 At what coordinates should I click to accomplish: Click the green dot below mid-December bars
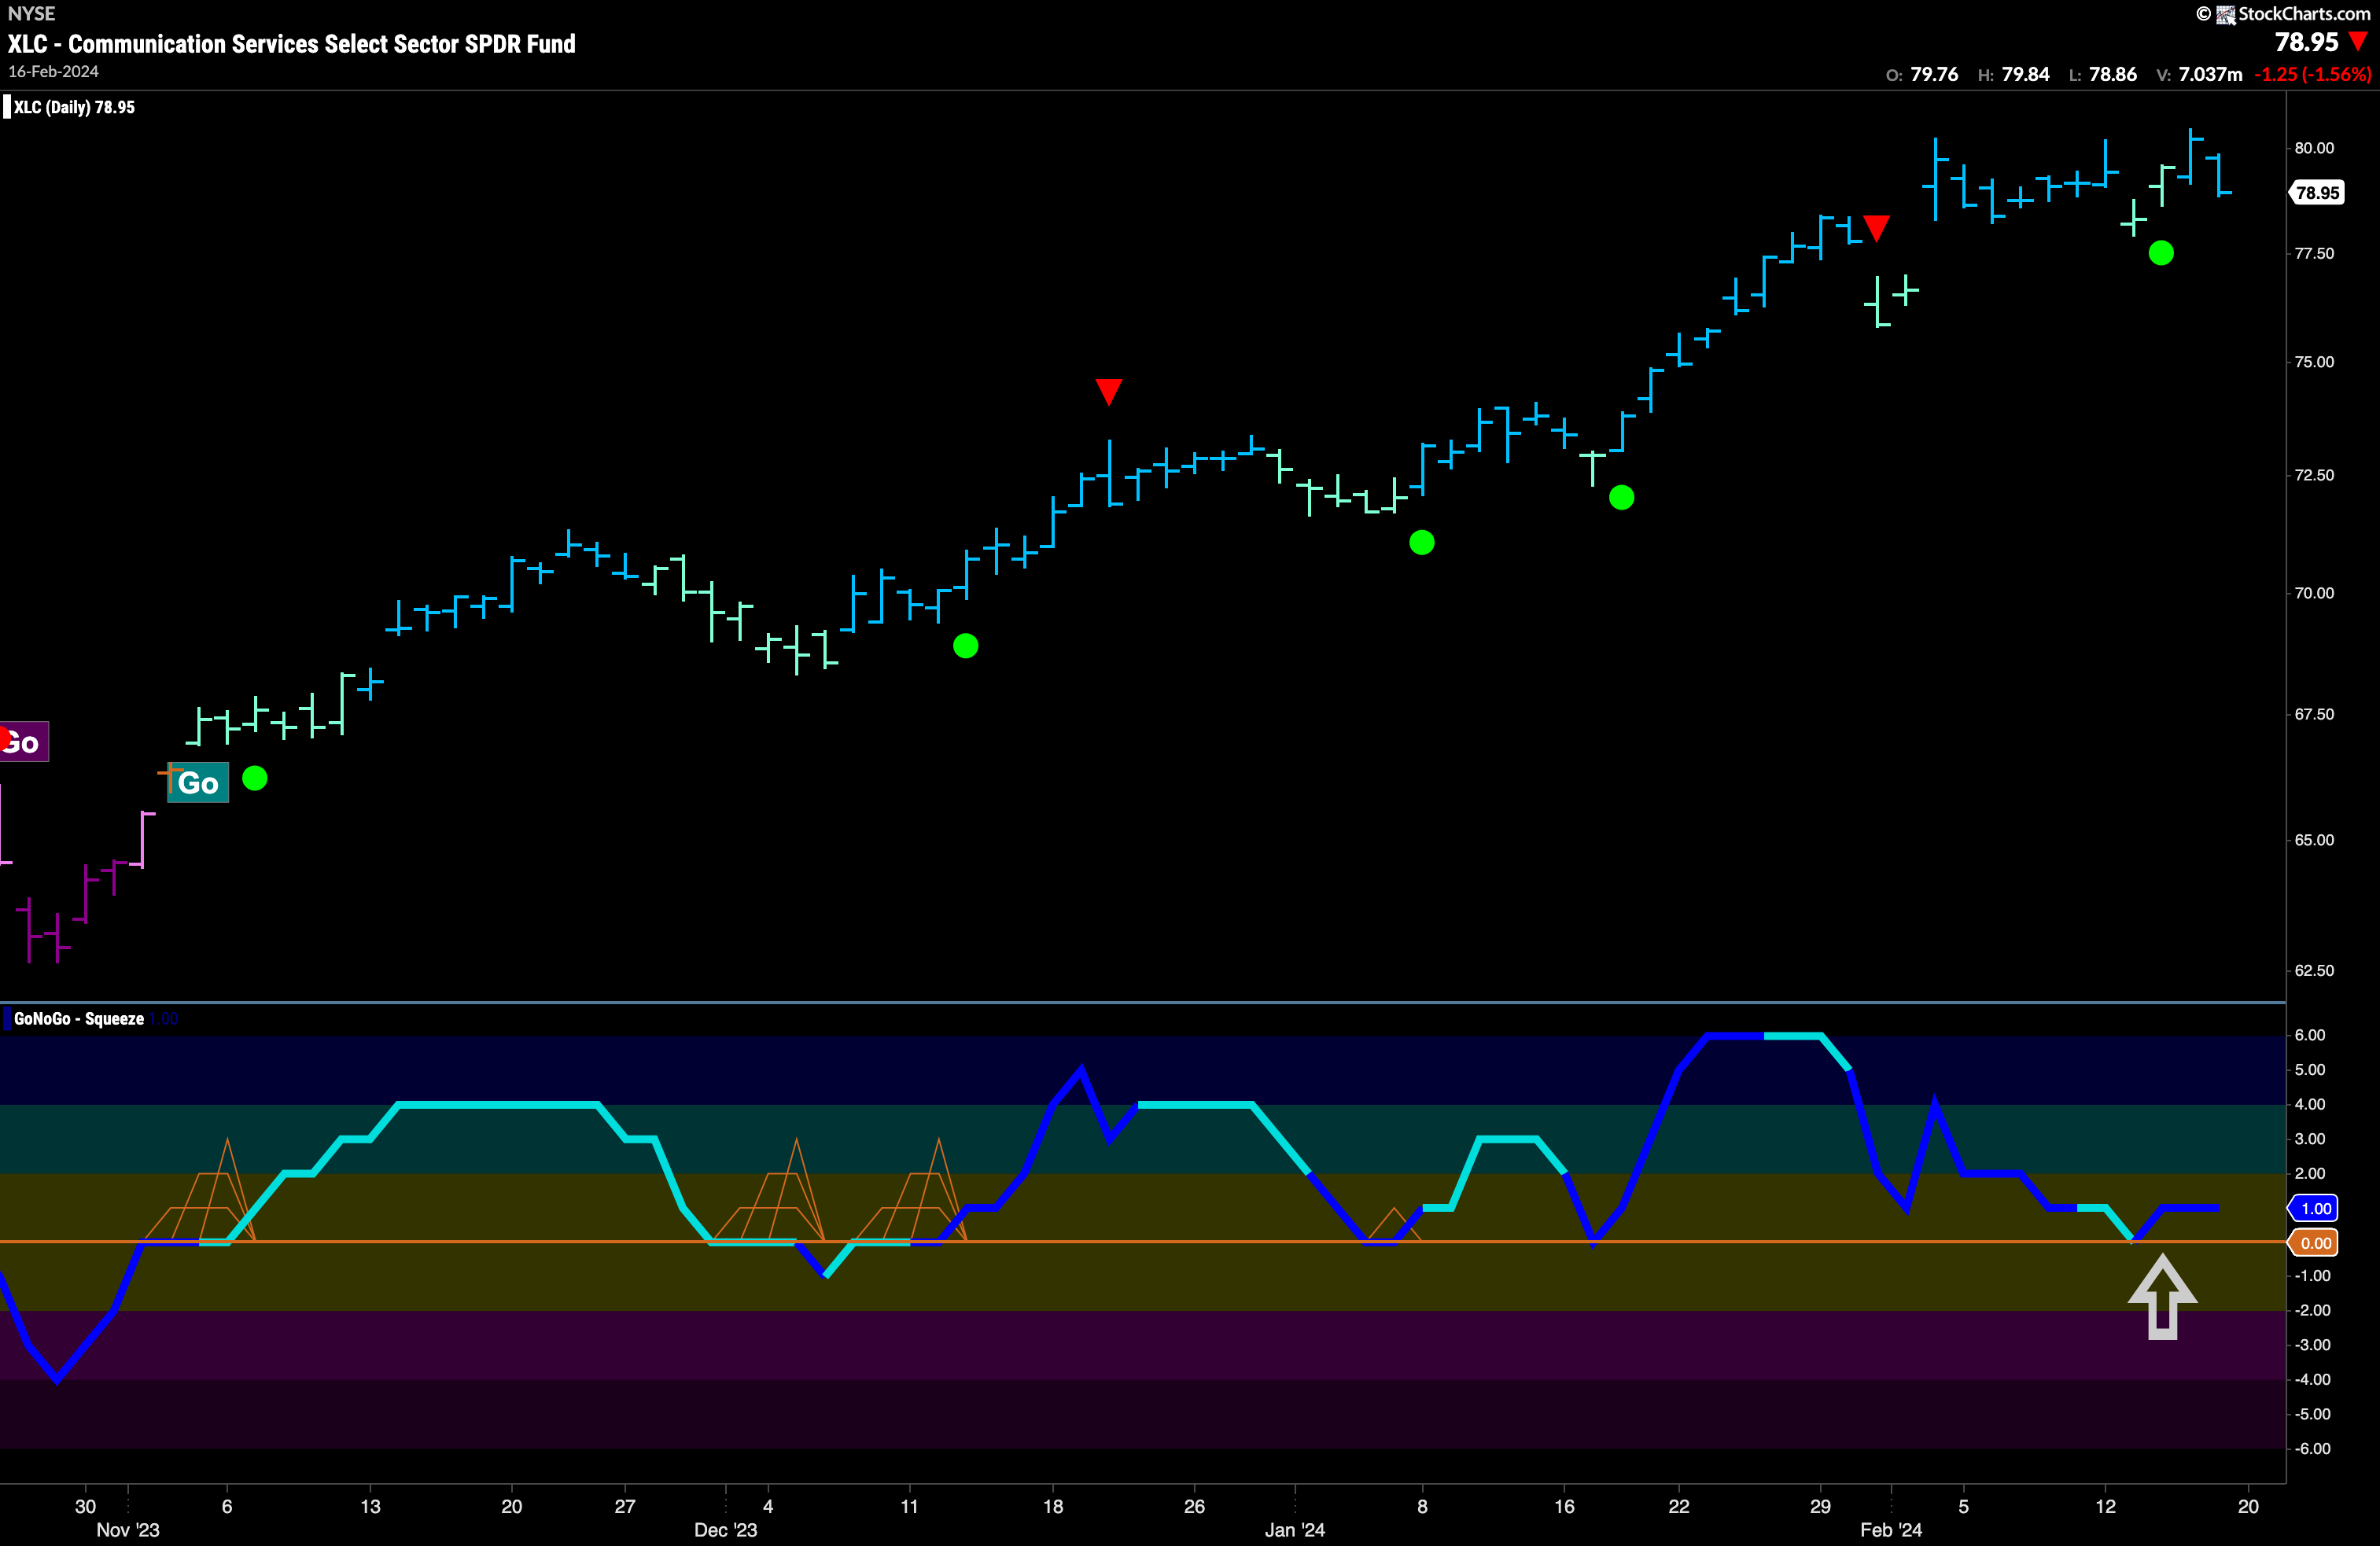(x=966, y=646)
